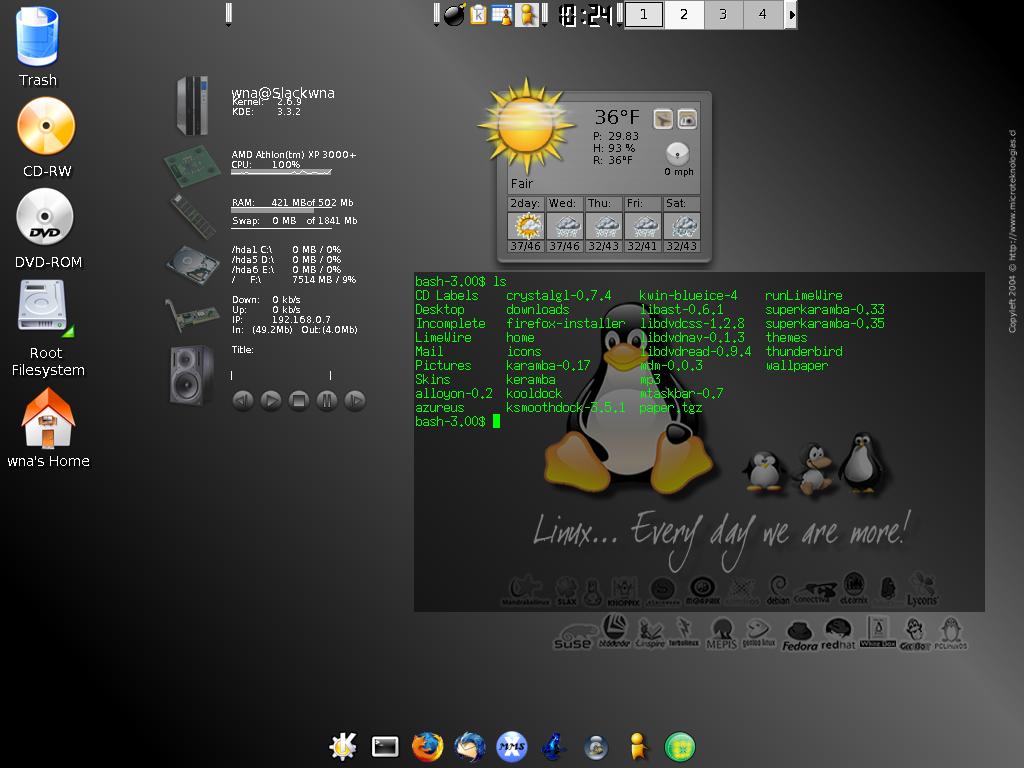Click the 192.168.0.7 IP address text
The height and width of the screenshot is (768, 1024).
pyautogui.click(x=301, y=319)
